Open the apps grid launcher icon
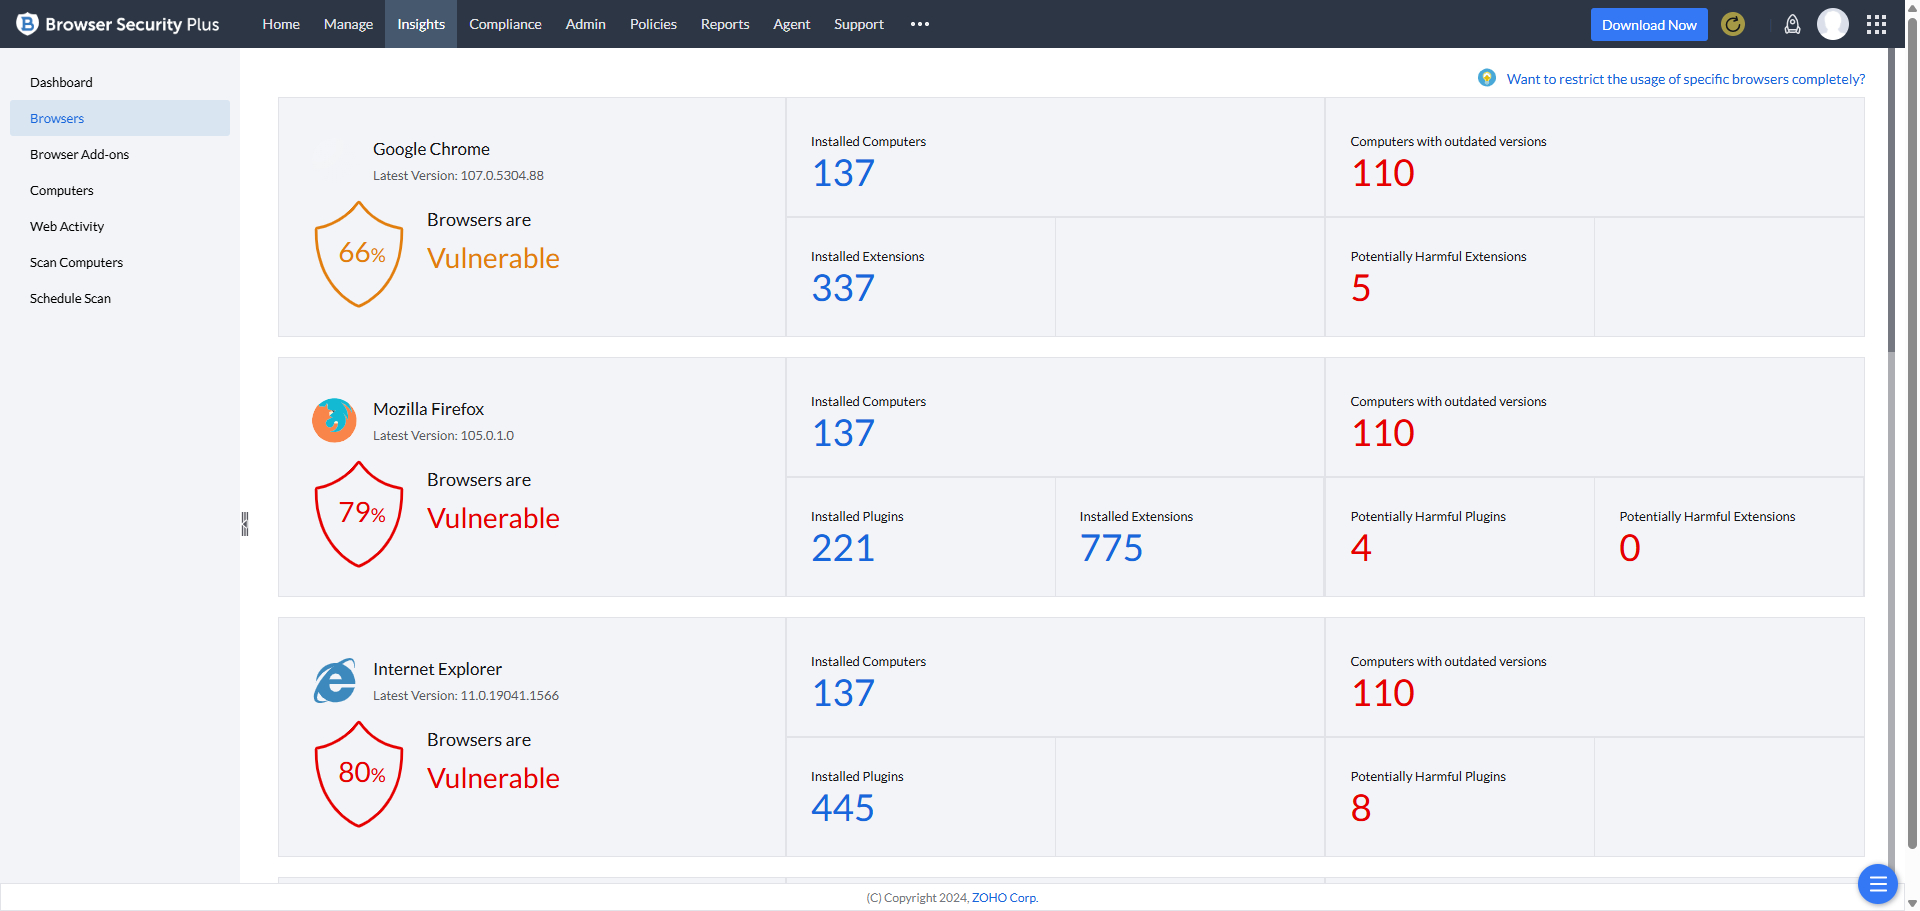 (1876, 24)
